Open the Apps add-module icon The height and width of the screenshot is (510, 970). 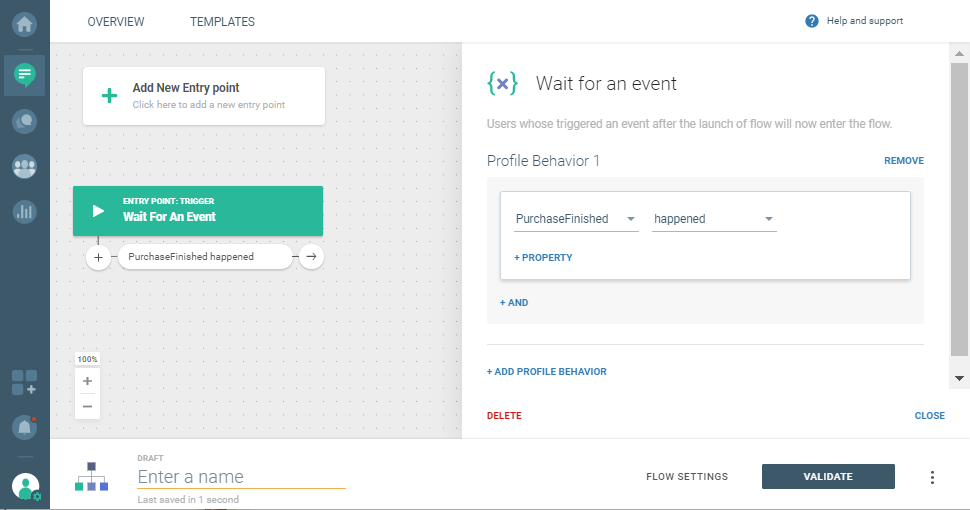24,382
